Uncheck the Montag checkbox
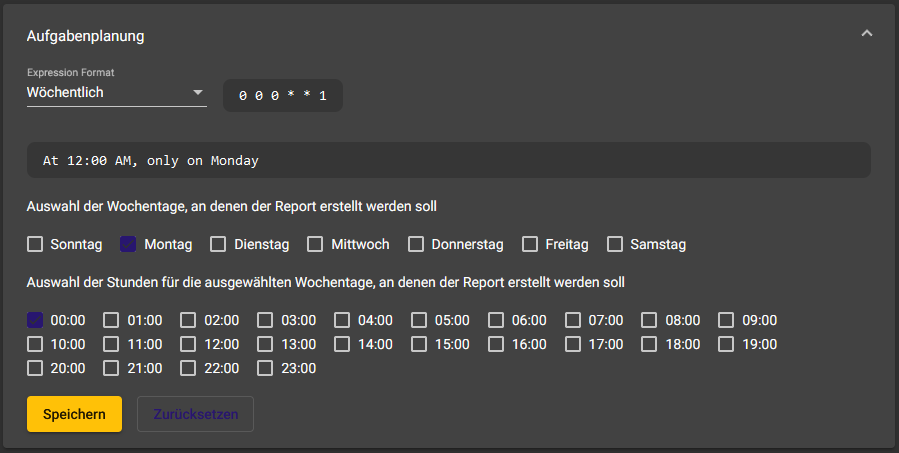The image size is (899, 453). click(x=128, y=244)
